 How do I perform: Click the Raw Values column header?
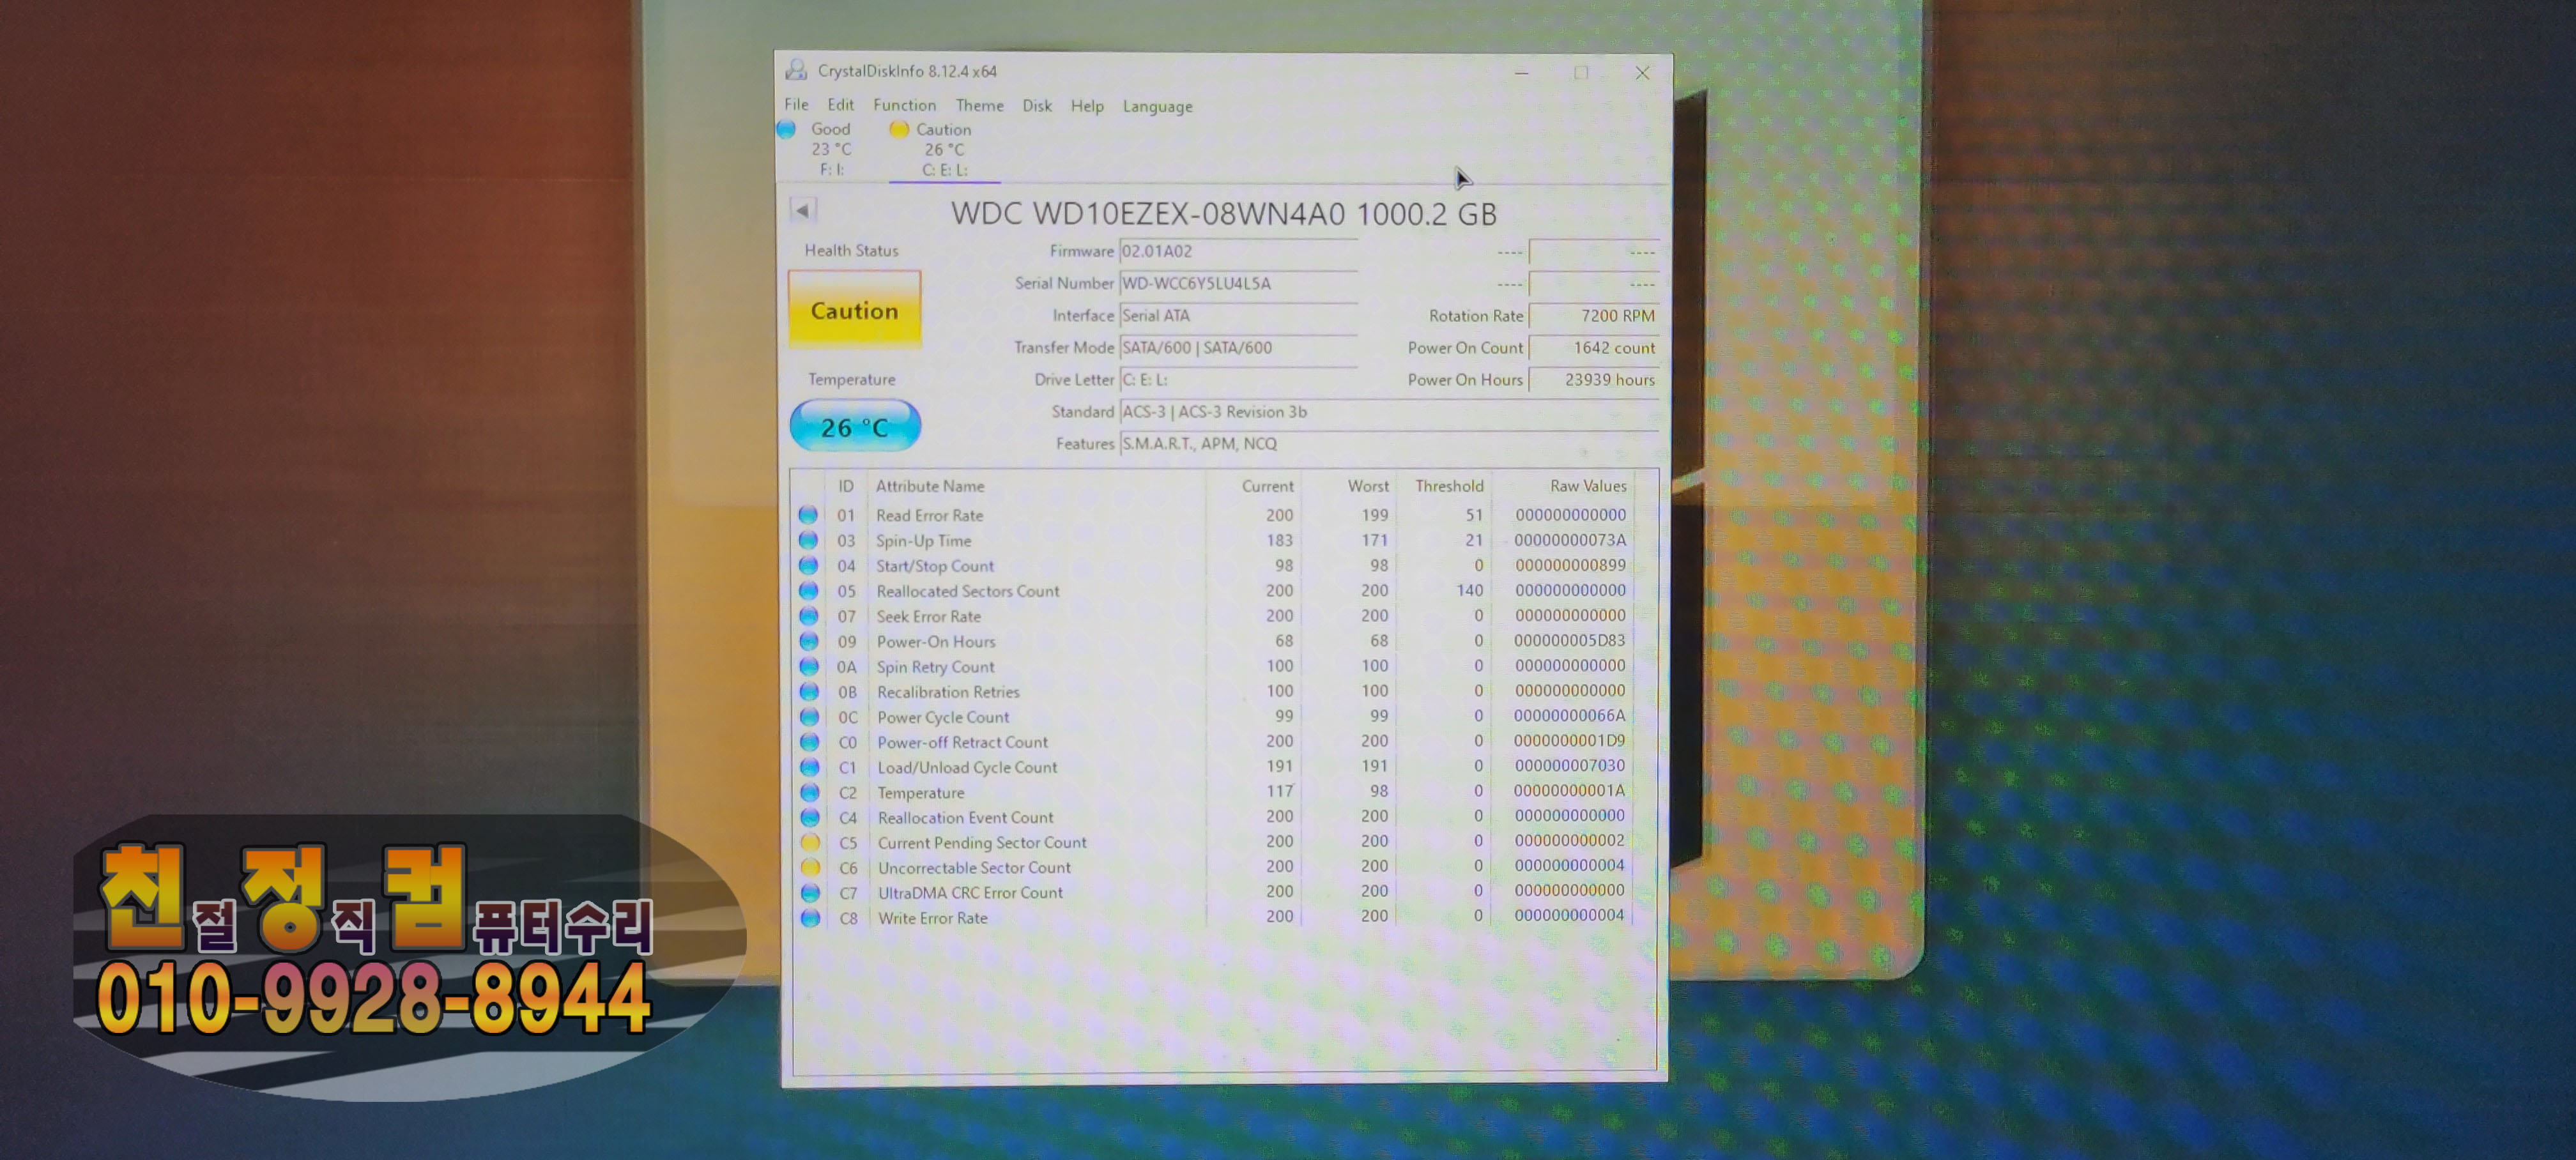point(1587,486)
